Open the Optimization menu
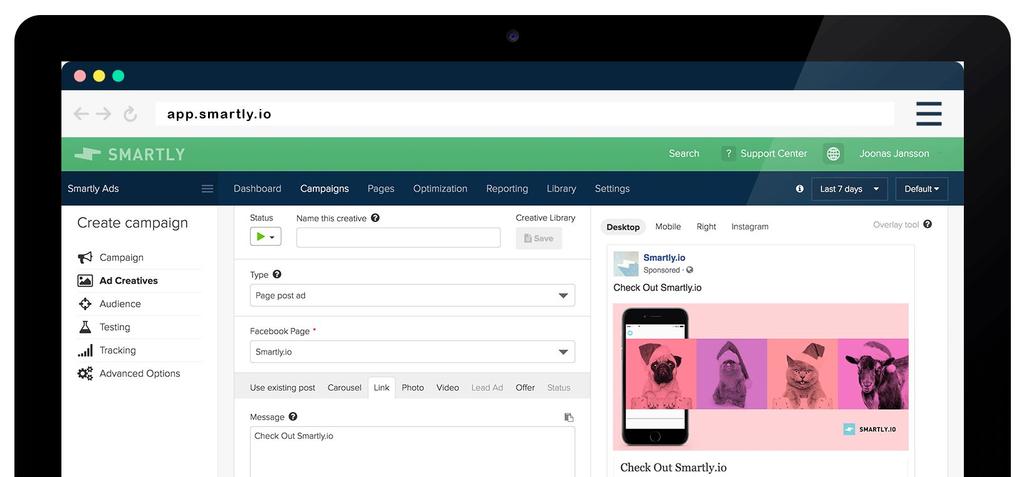This screenshot has width=1024, height=477. (x=440, y=188)
